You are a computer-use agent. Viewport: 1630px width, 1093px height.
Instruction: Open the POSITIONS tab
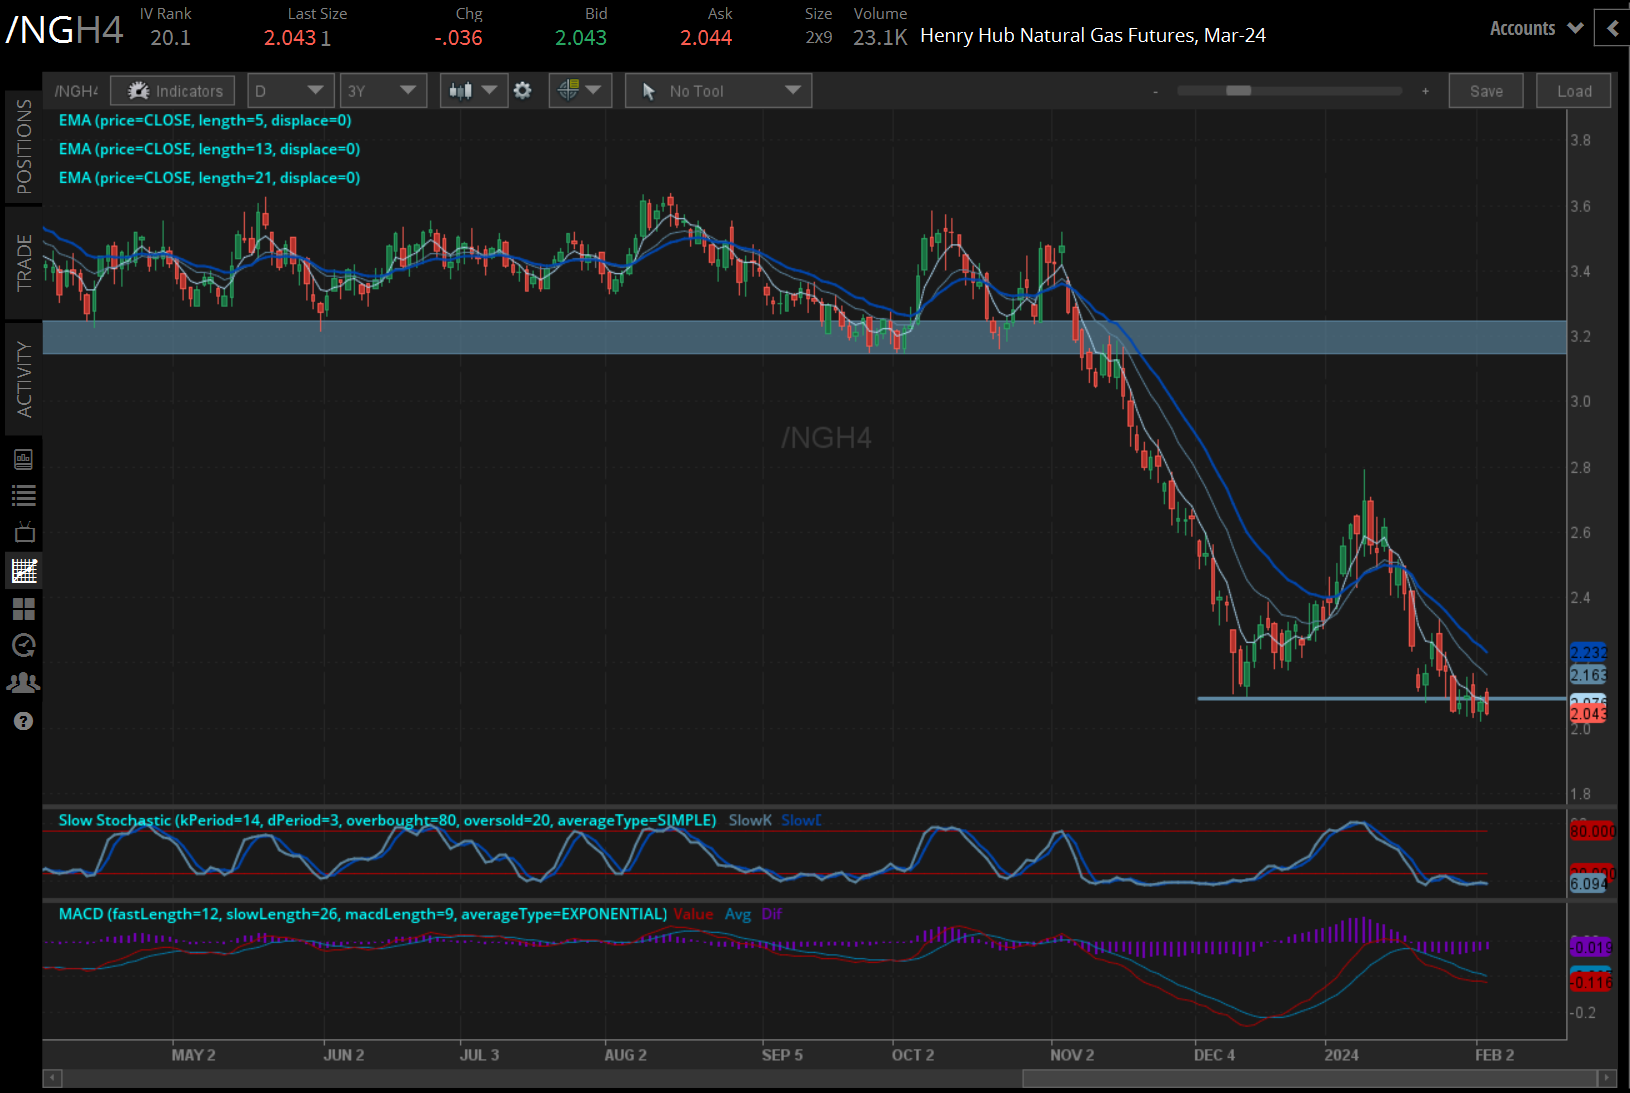[x=24, y=150]
